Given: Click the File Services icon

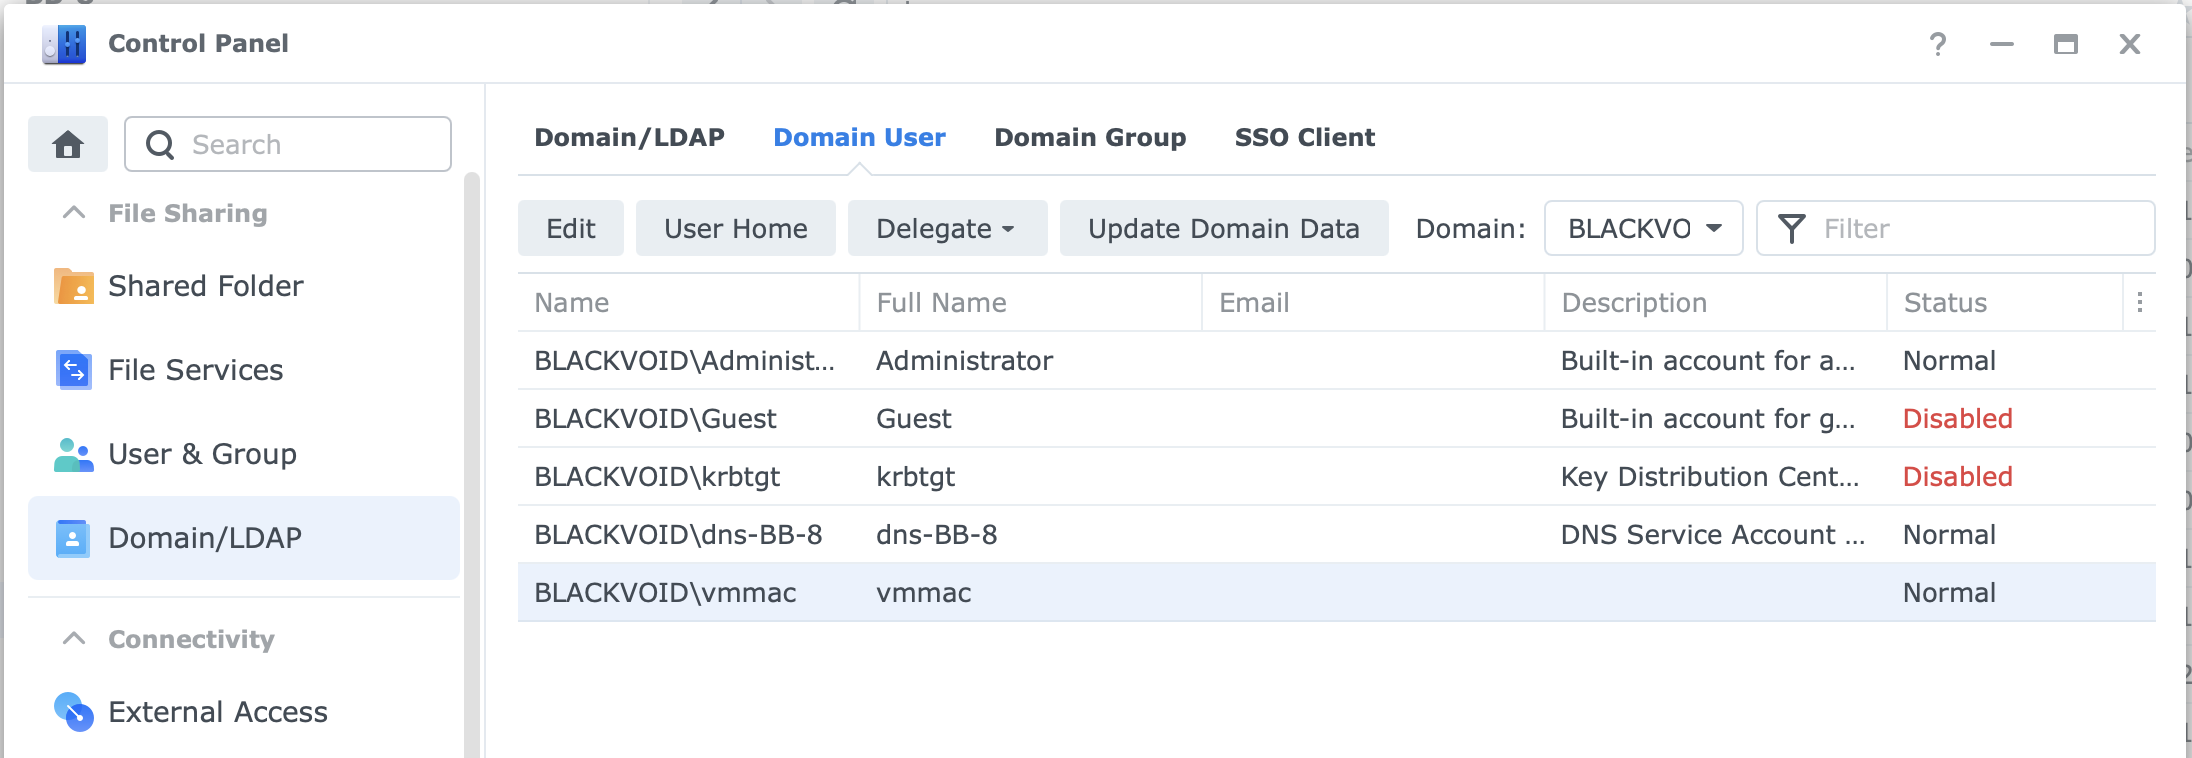Looking at the screenshot, I should 73,370.
